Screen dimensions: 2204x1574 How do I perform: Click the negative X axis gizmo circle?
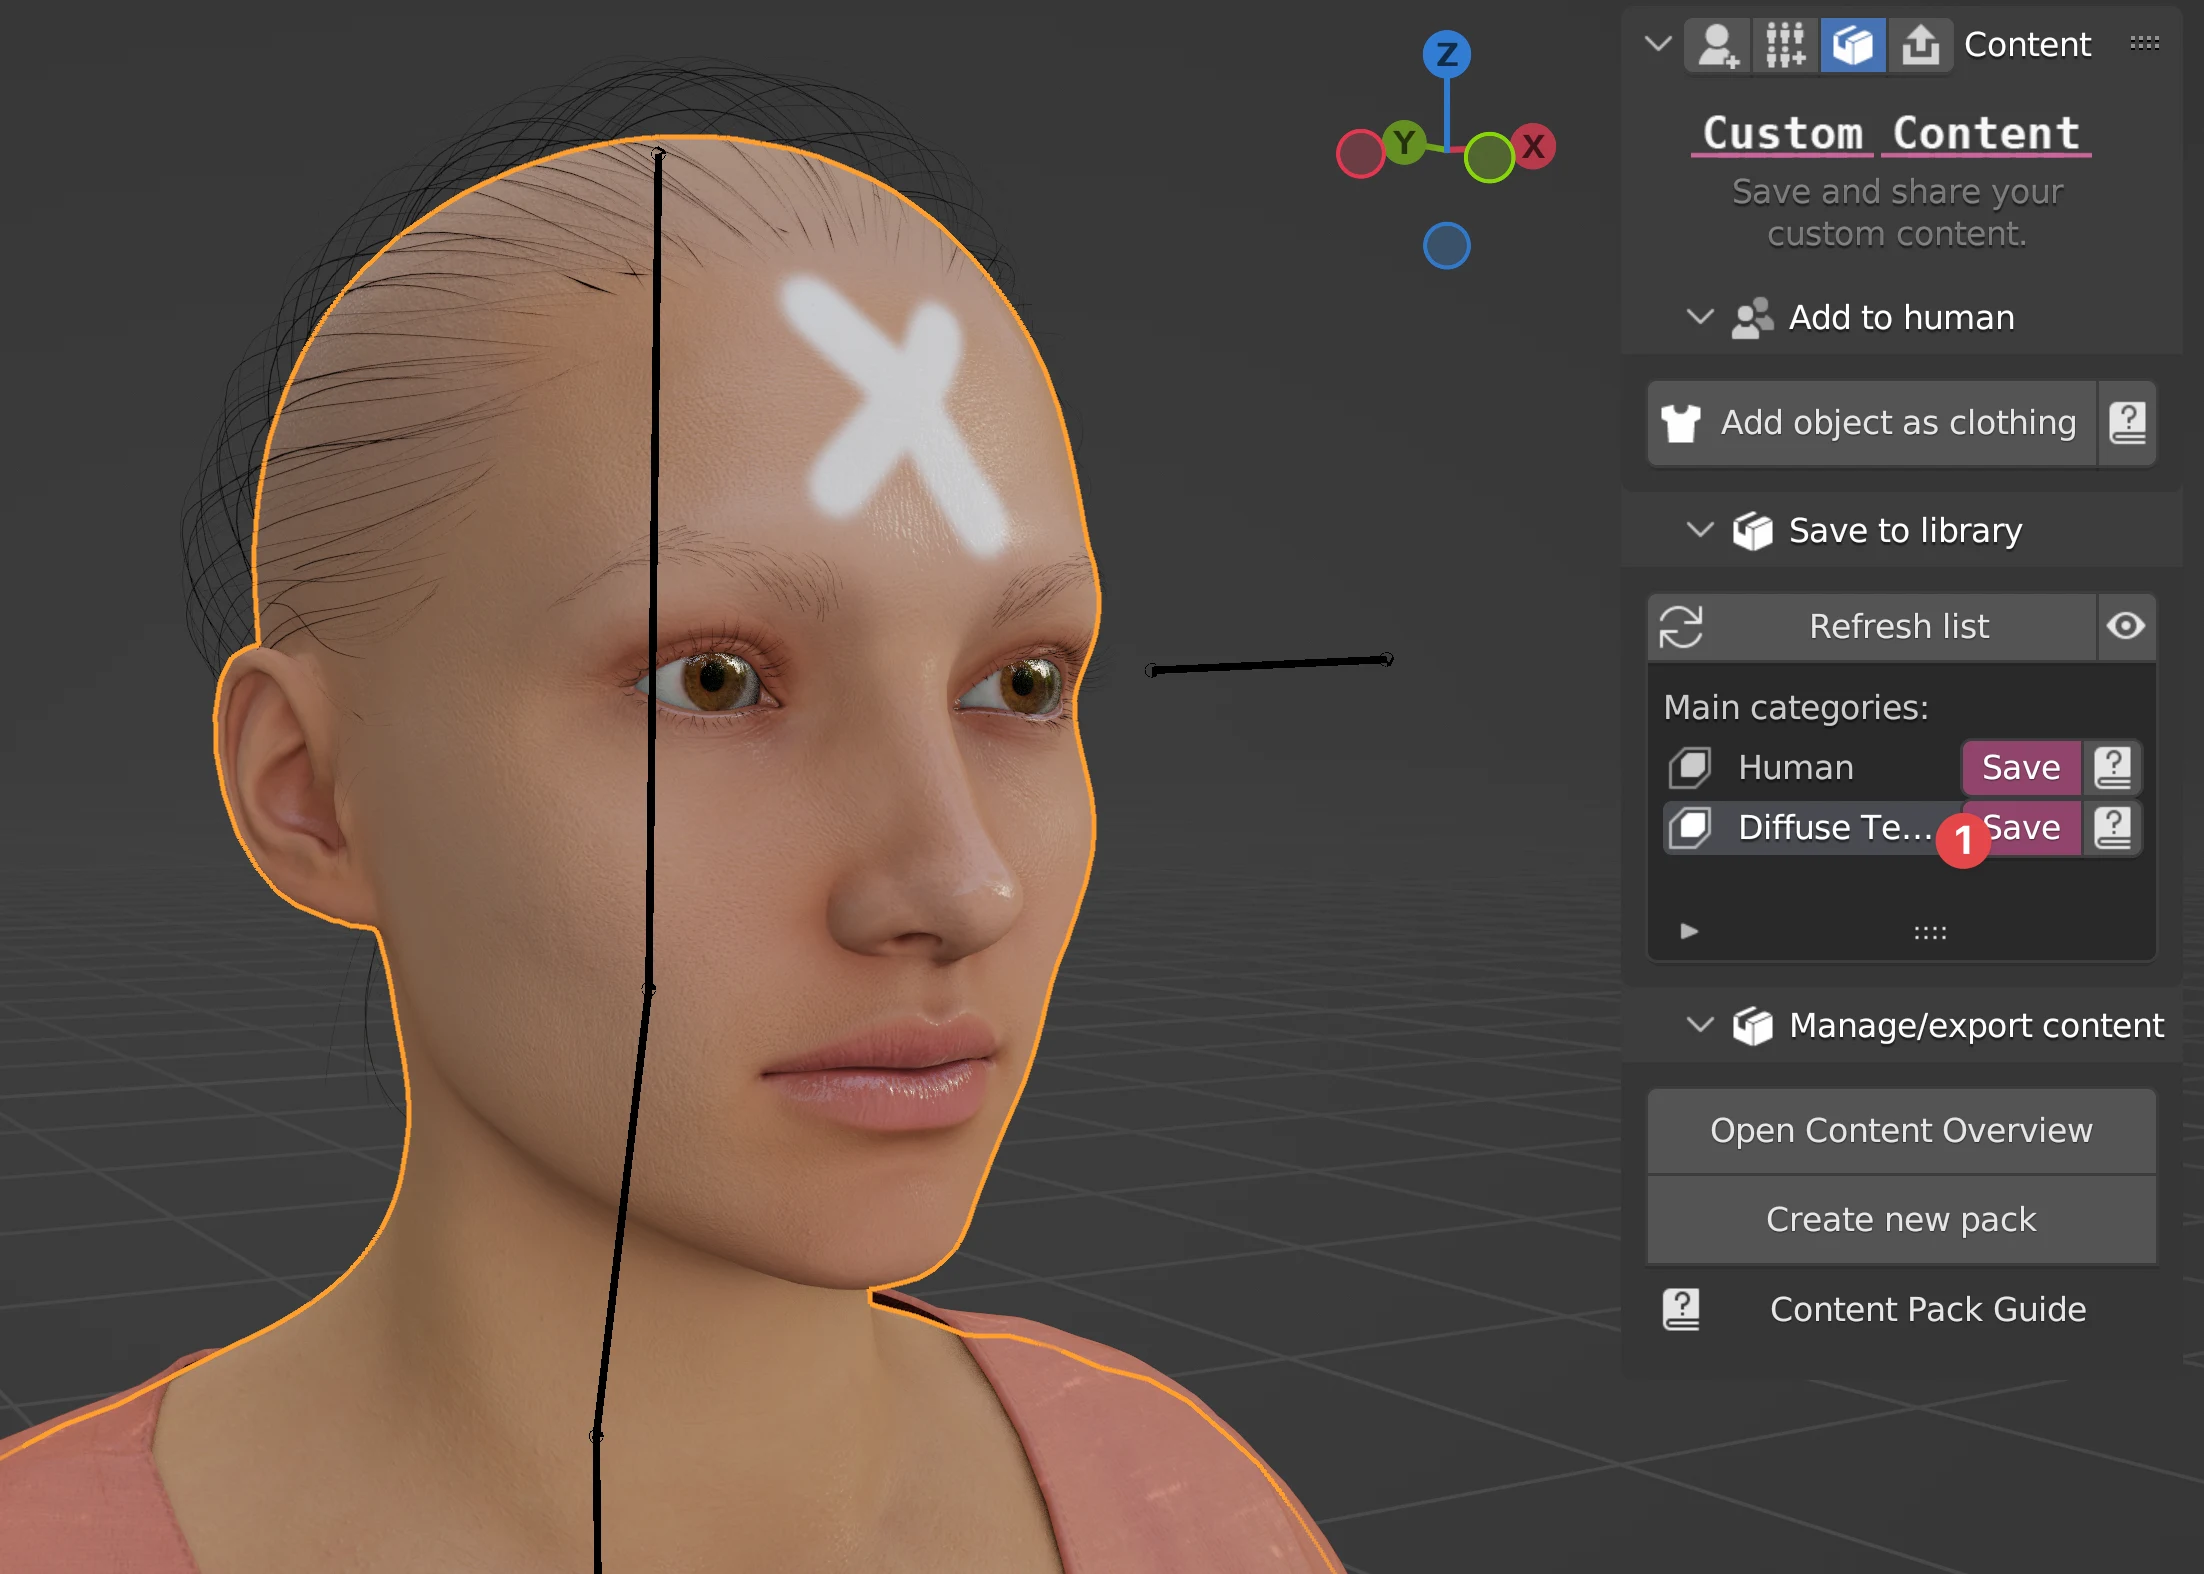(x=1360, y=154)
